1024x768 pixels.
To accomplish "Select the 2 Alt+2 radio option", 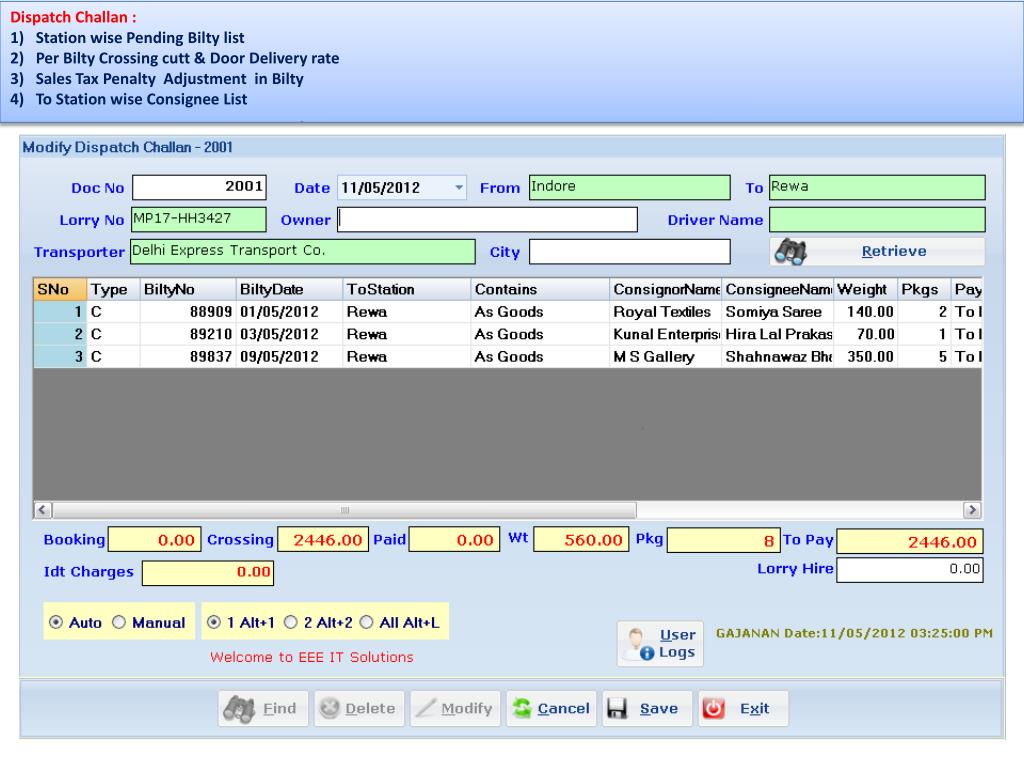I will (291, 622).
